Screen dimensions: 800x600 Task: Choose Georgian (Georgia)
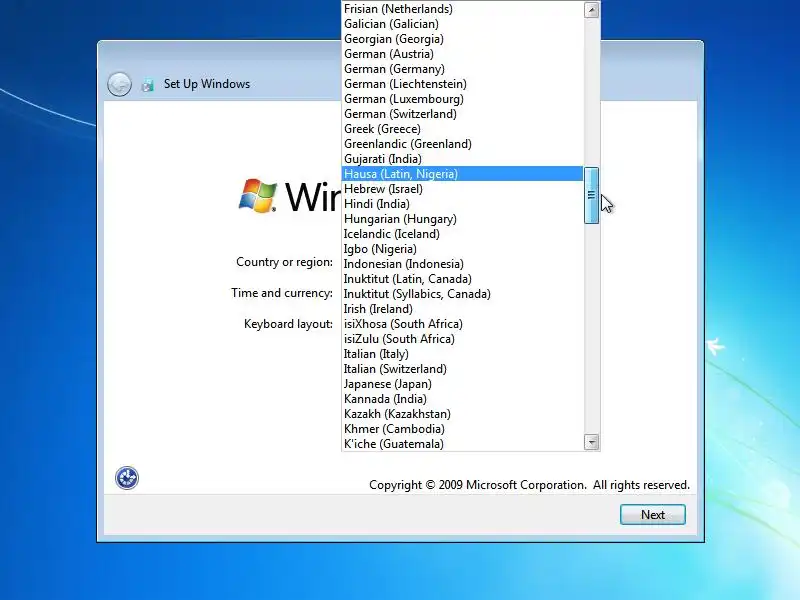pyautogui.click(x=462, y=39)
